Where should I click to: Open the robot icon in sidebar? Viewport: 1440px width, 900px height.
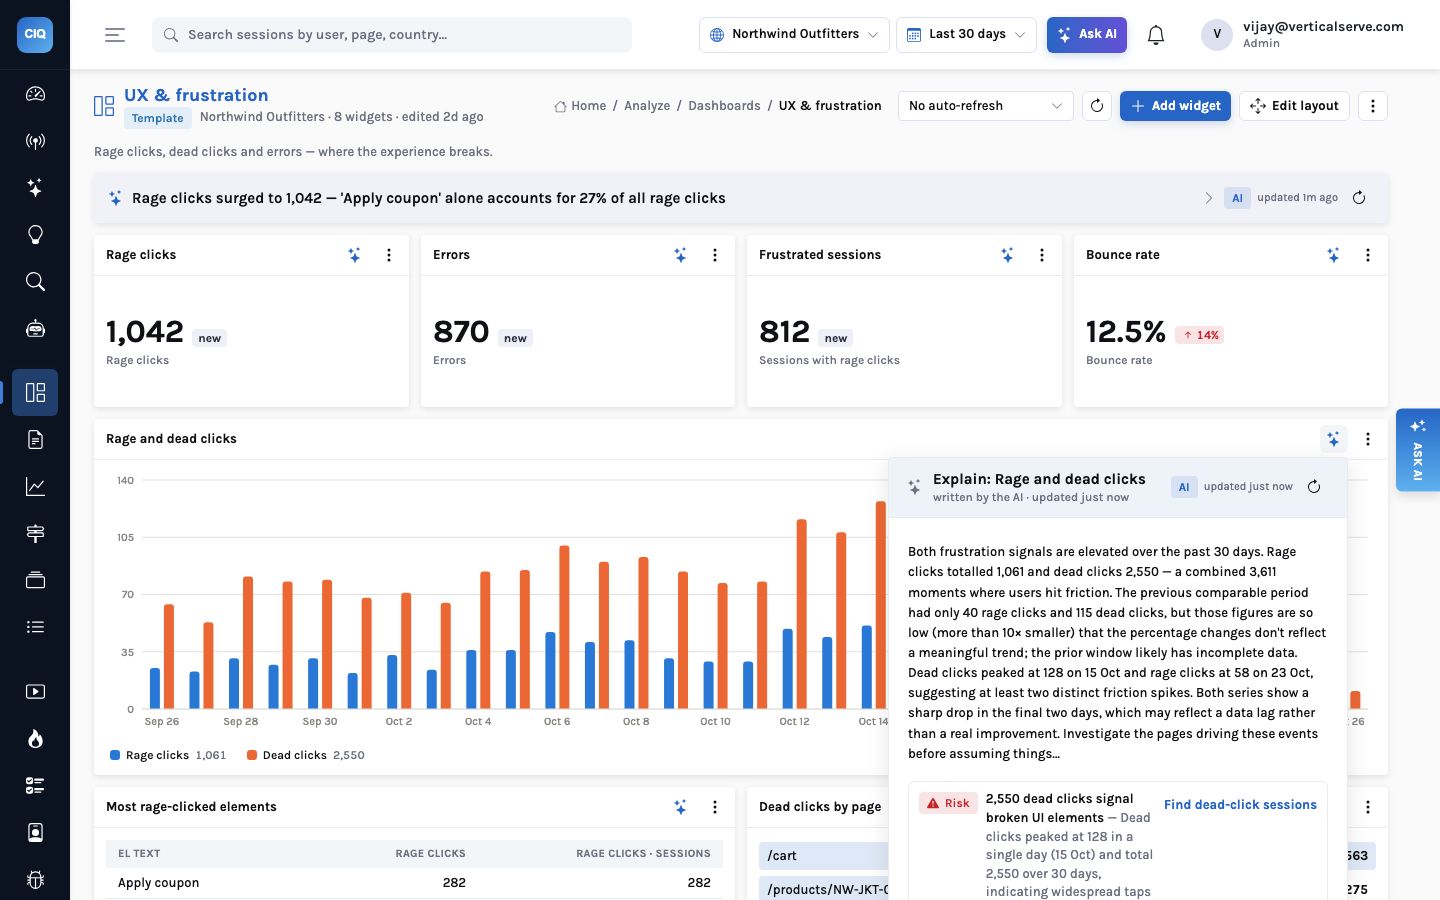coord(35,329)
